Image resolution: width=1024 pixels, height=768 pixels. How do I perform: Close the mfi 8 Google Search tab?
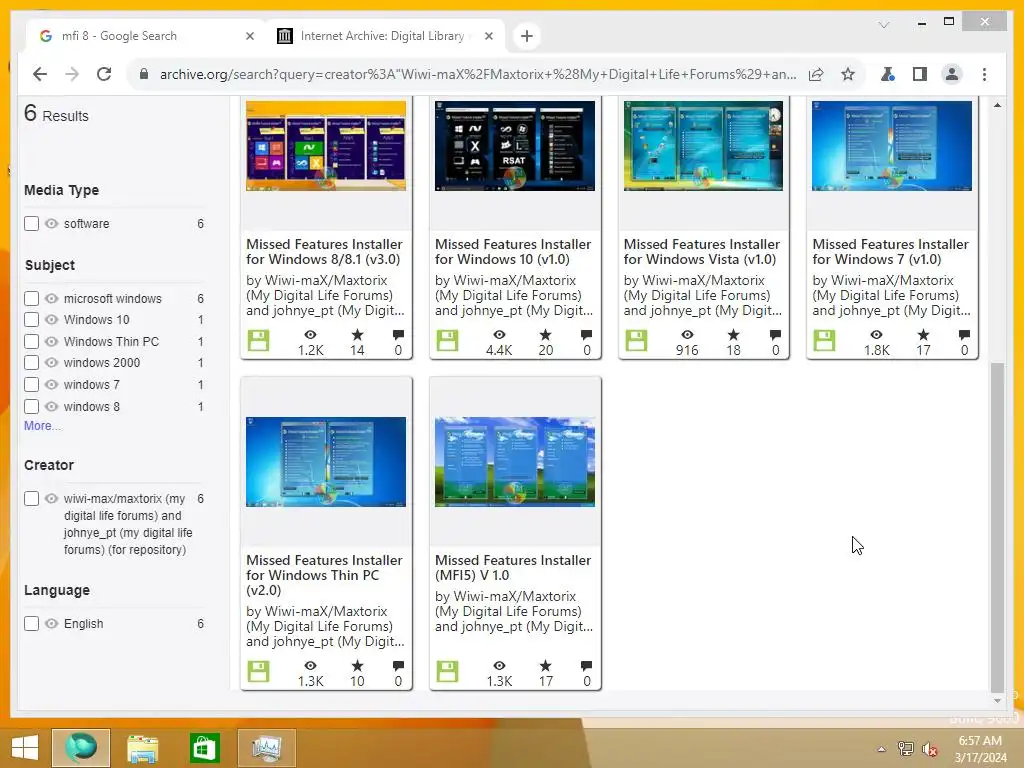249,36
